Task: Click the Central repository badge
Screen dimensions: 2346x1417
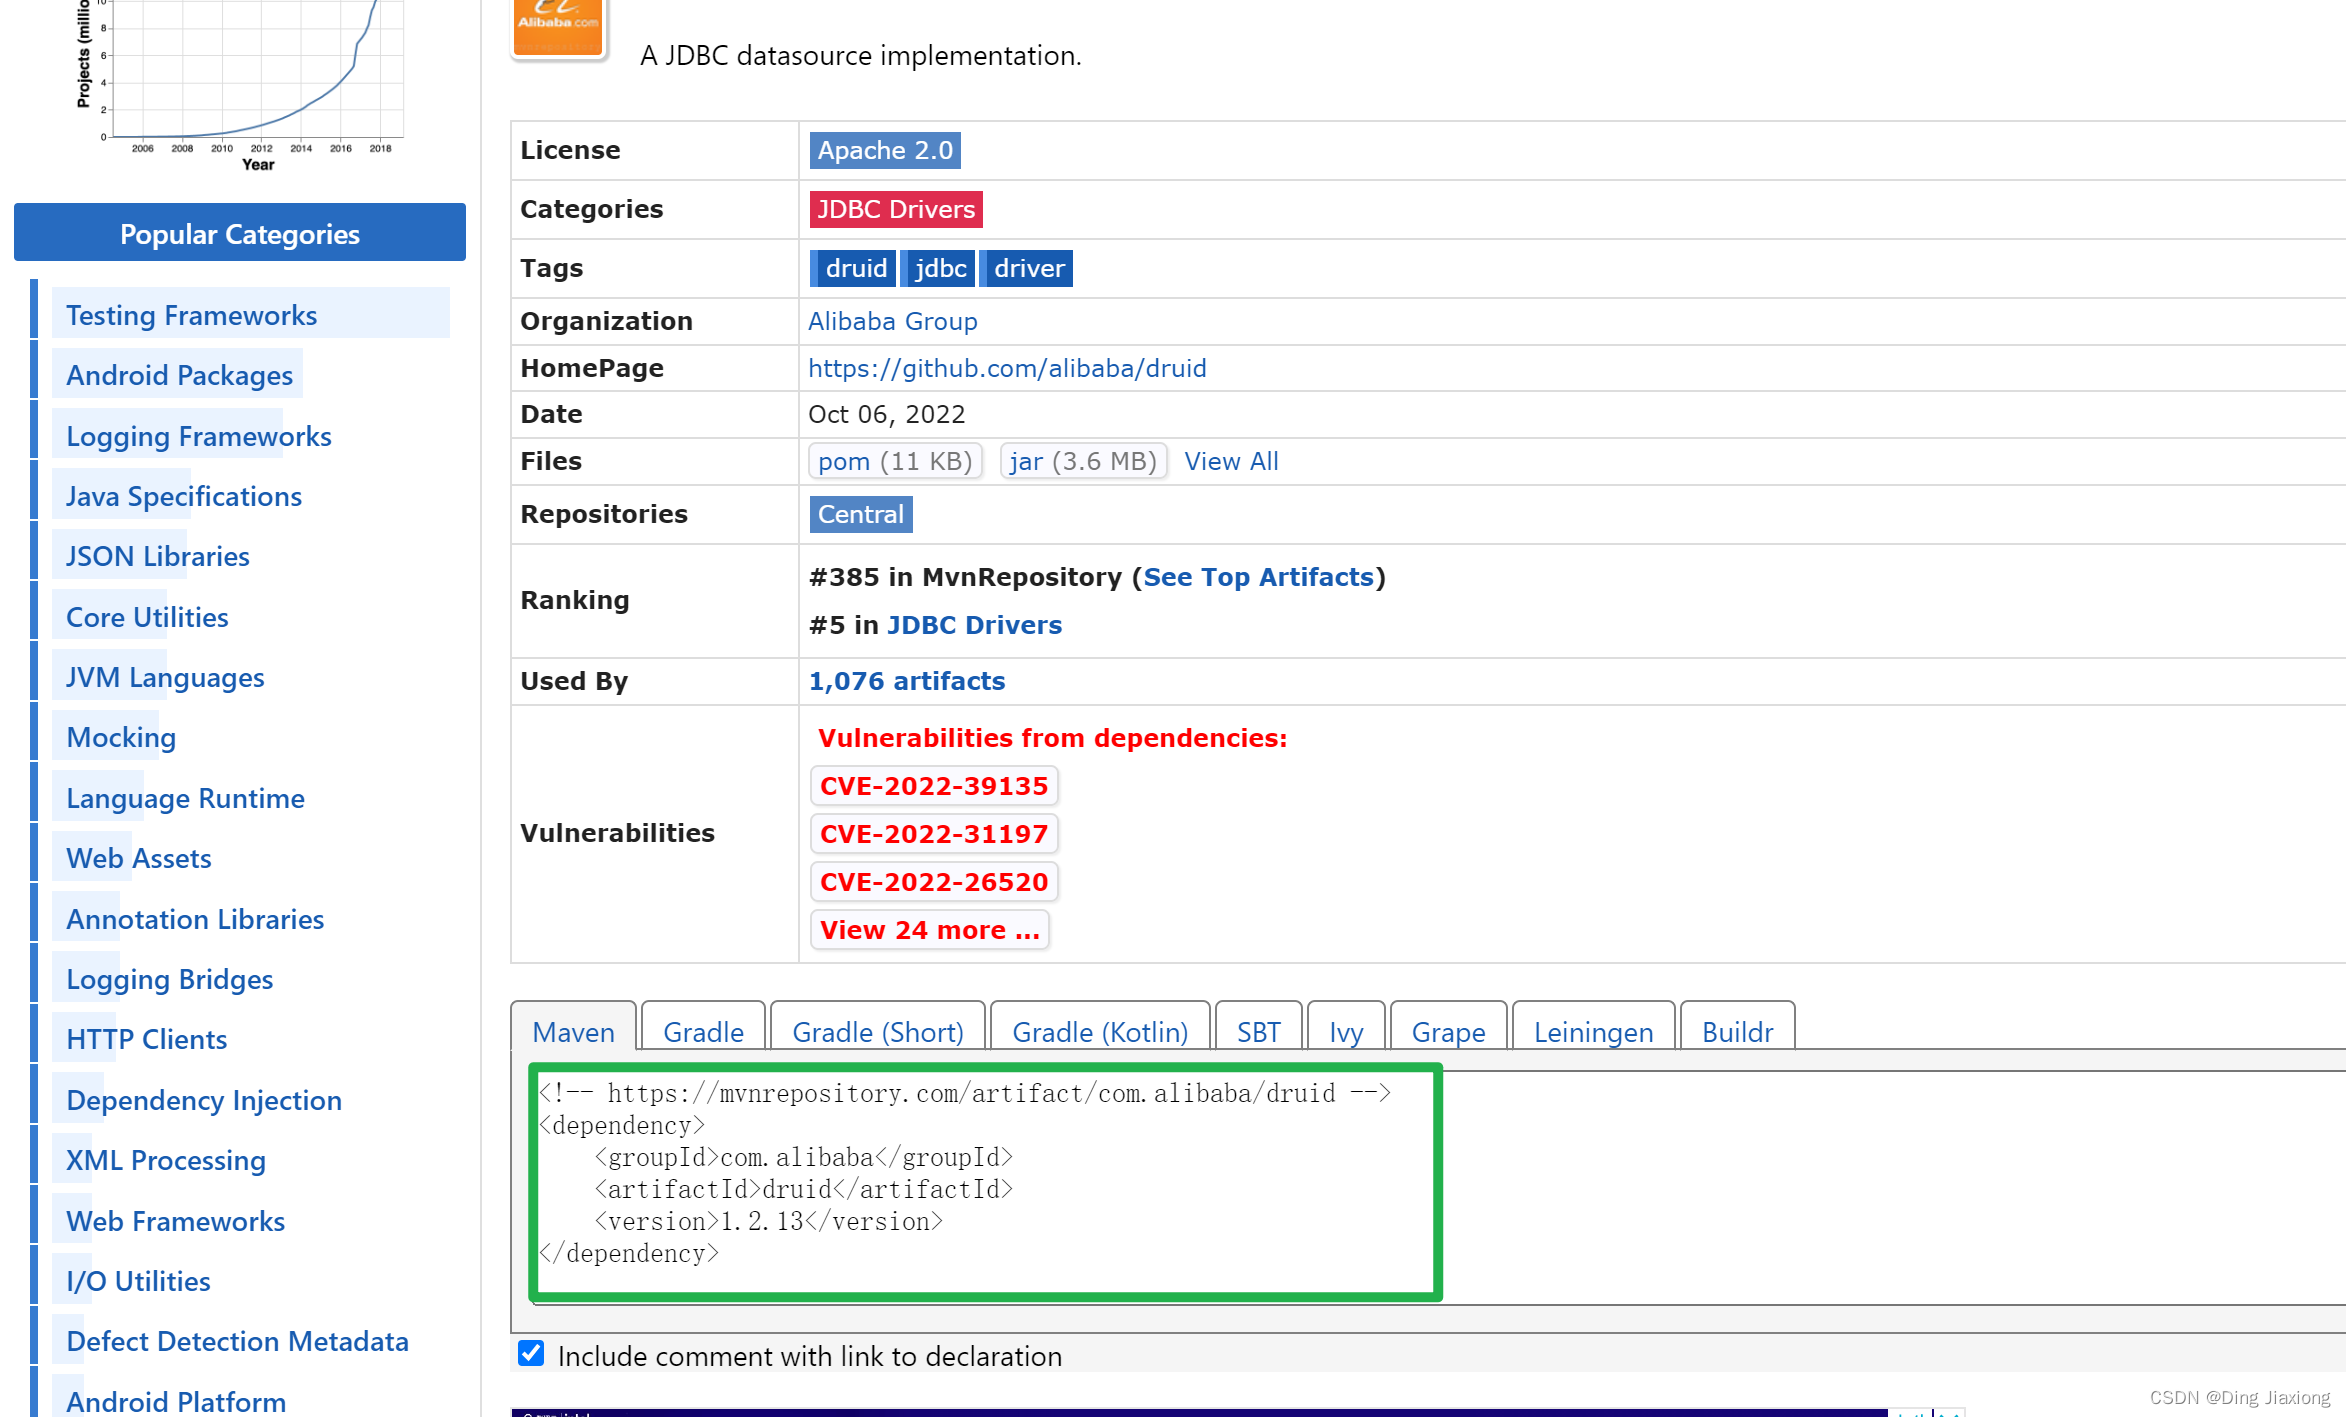Action: (860, 514)
